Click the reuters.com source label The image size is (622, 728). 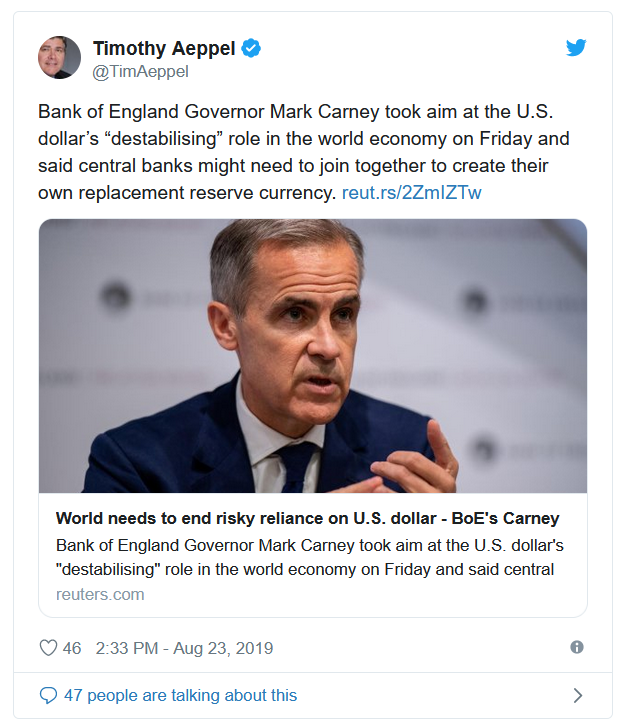pyautogui.click(x=100, y=594)
